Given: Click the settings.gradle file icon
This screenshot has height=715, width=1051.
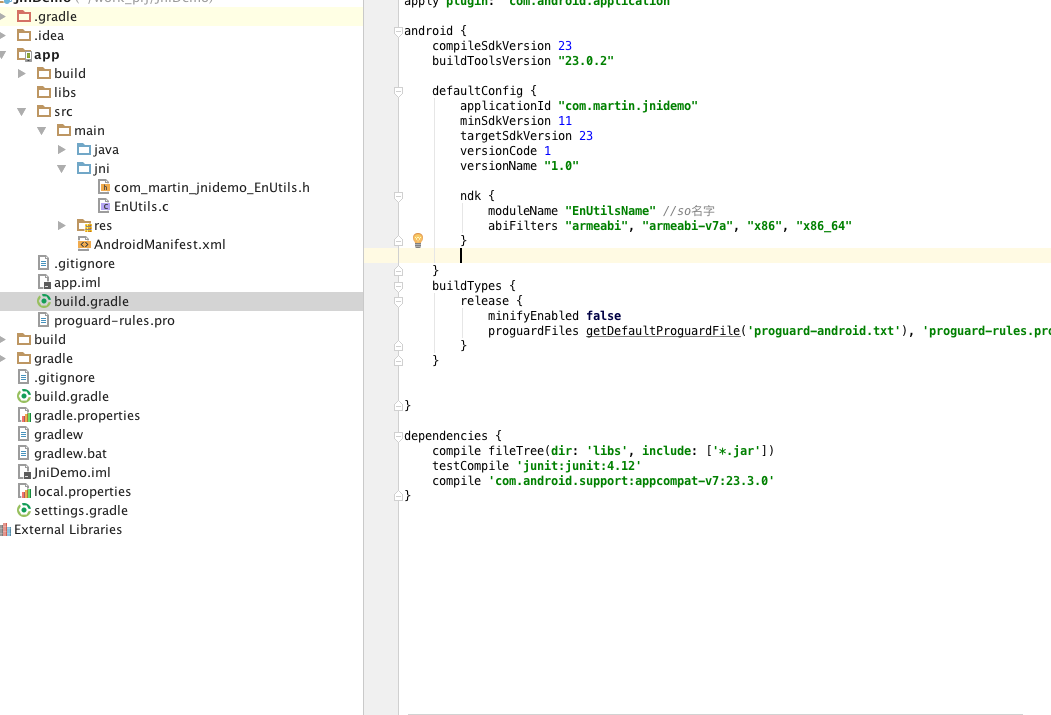Looking at the screenshot, I should [x=24, y=510].
